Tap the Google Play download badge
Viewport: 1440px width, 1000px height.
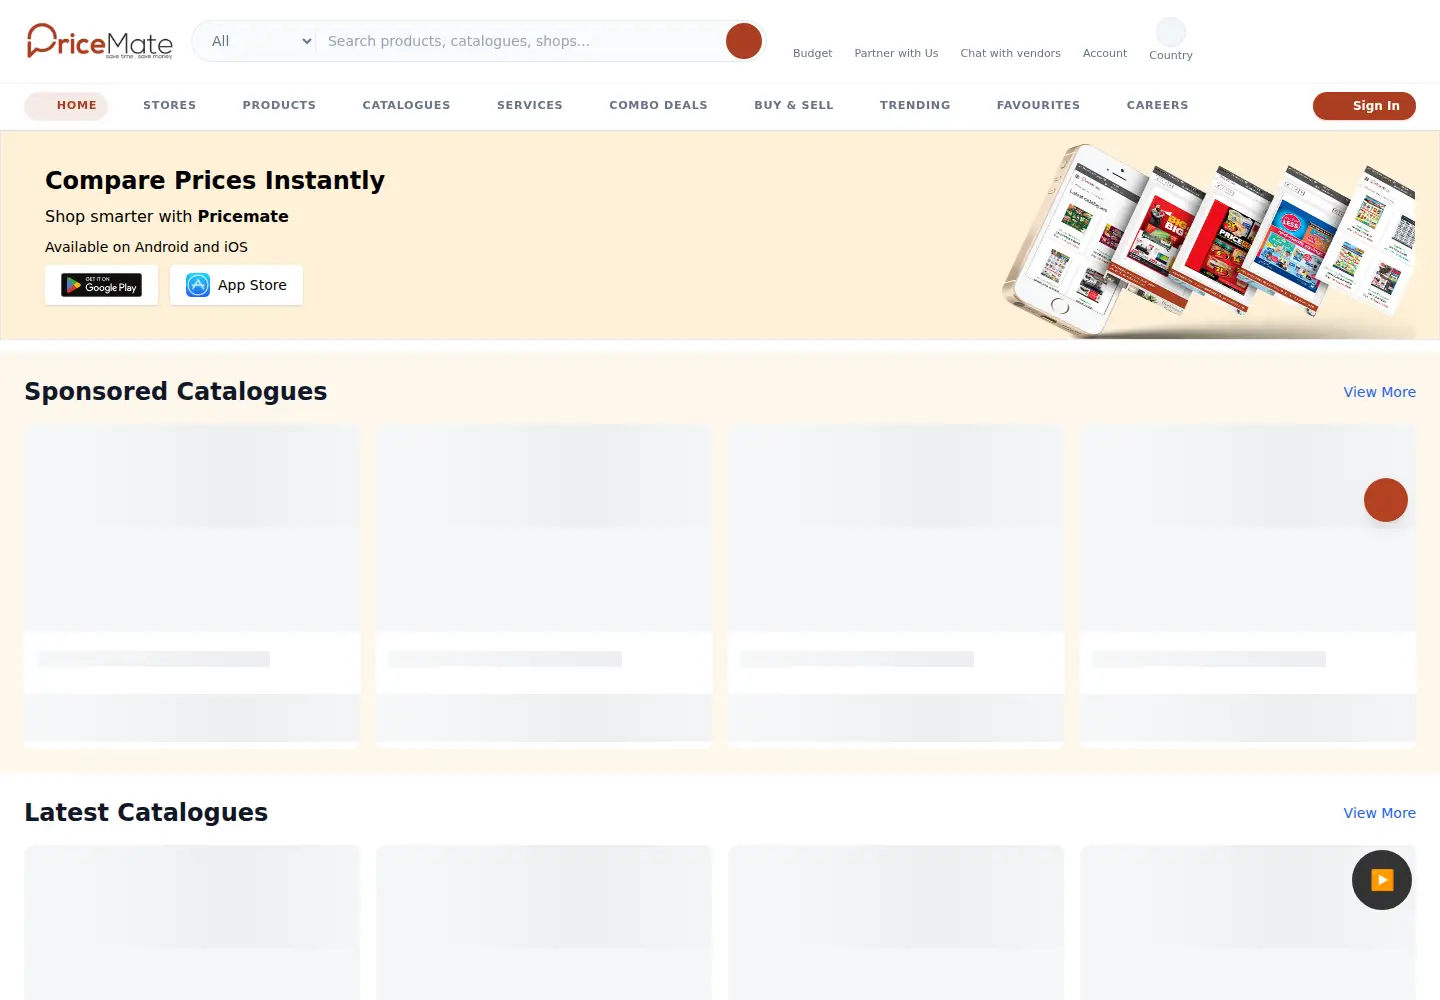[x=102, y=285]
